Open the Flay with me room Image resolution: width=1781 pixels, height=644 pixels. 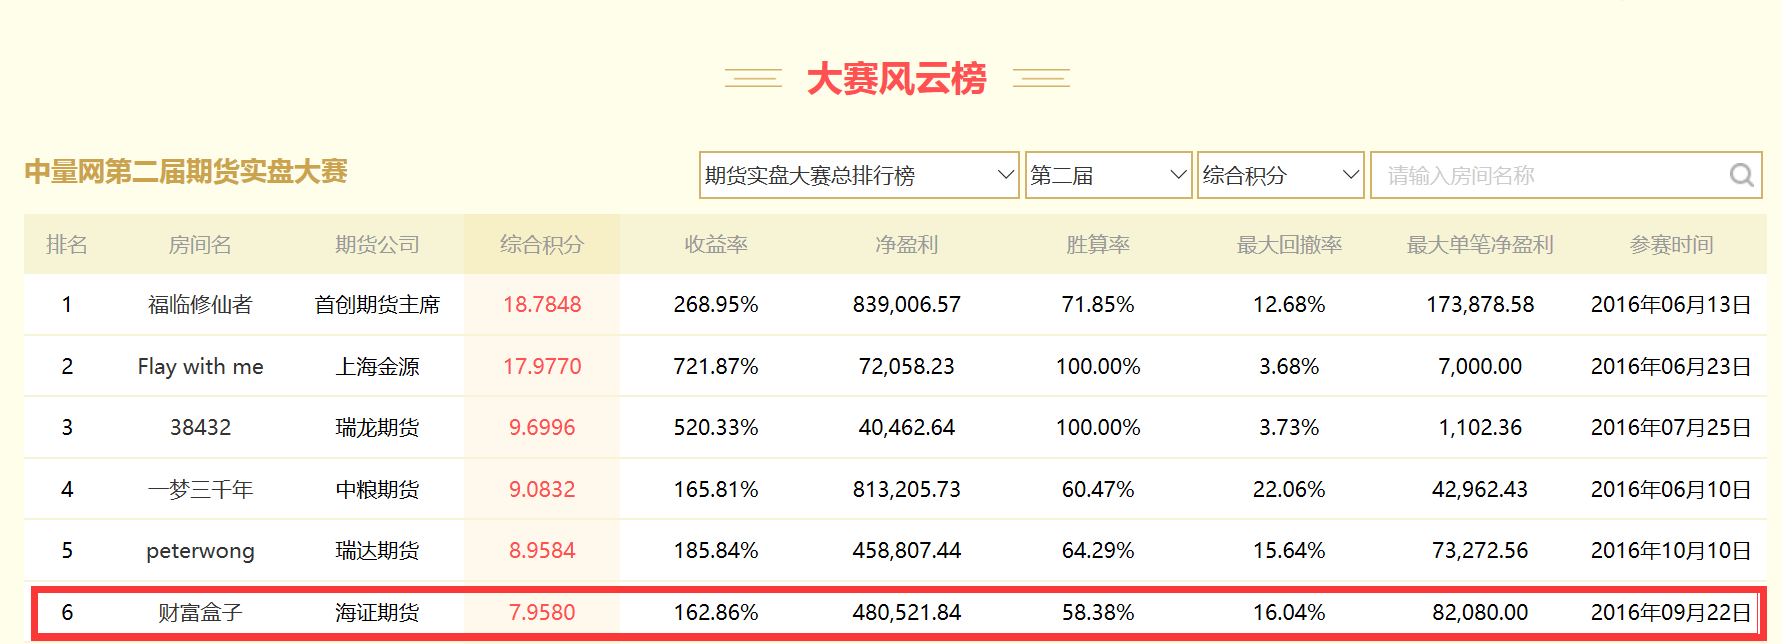[200, 367]
